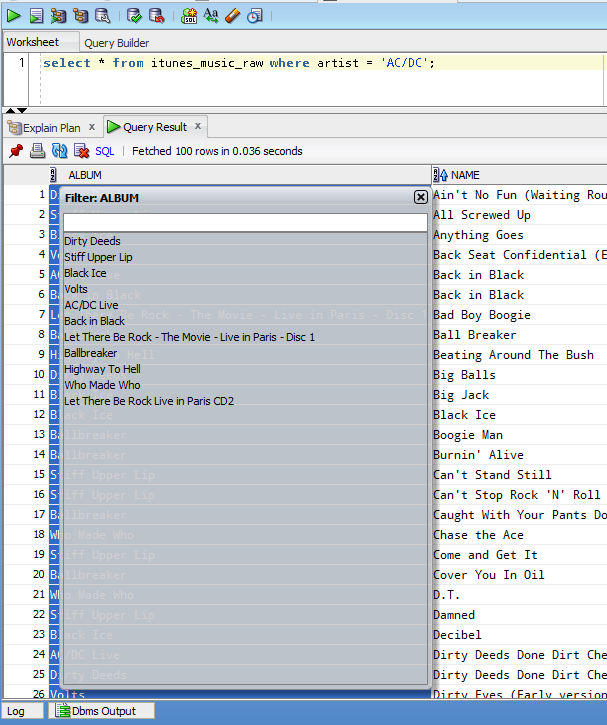Select Back in Black in the filter list

(94, 321)
